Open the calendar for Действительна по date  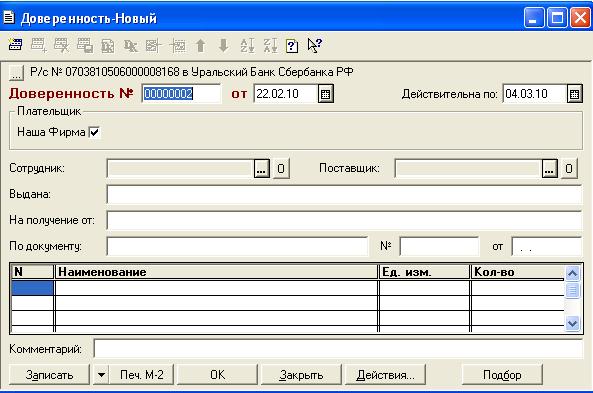click(574, 94)
